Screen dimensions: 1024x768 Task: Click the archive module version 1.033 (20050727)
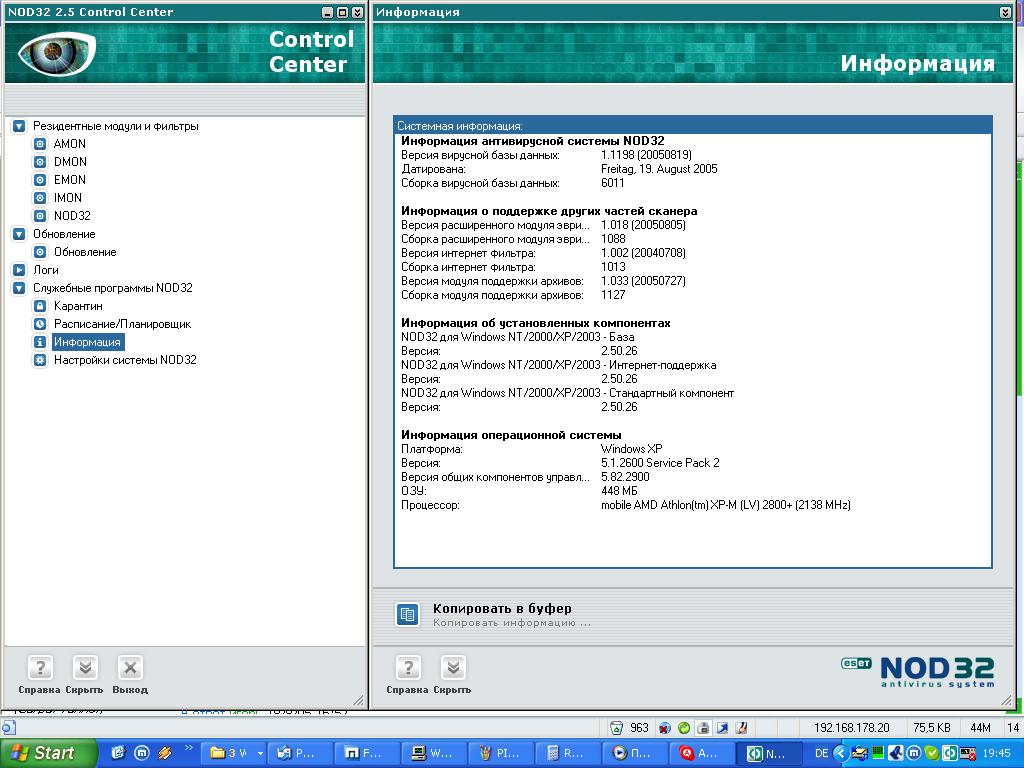(643, 281)
